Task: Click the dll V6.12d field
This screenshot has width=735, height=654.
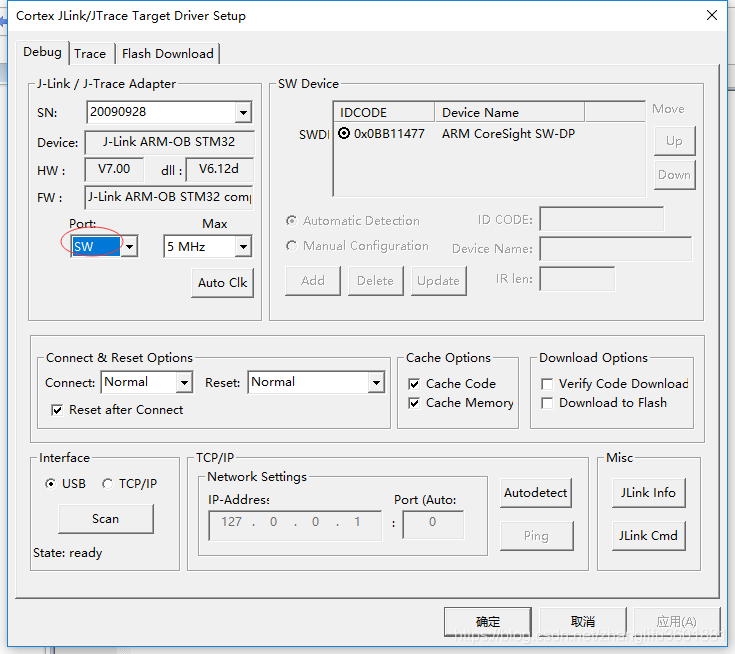Action: (219, 170)
